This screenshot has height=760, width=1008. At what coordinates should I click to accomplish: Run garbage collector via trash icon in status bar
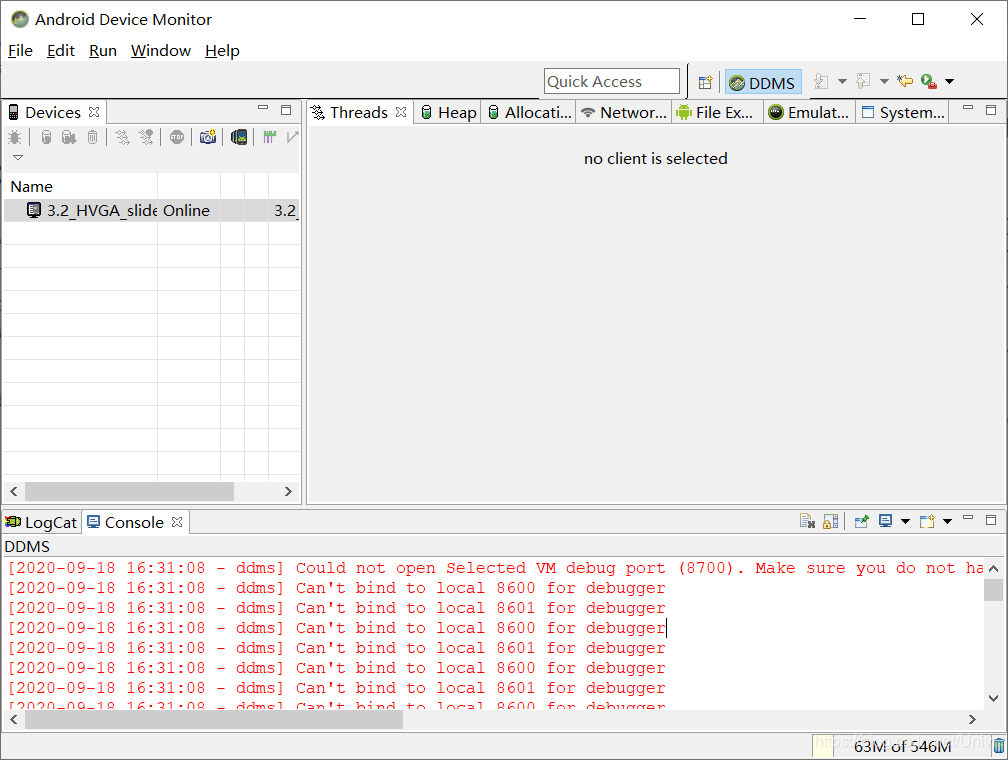tap(999, 746)
